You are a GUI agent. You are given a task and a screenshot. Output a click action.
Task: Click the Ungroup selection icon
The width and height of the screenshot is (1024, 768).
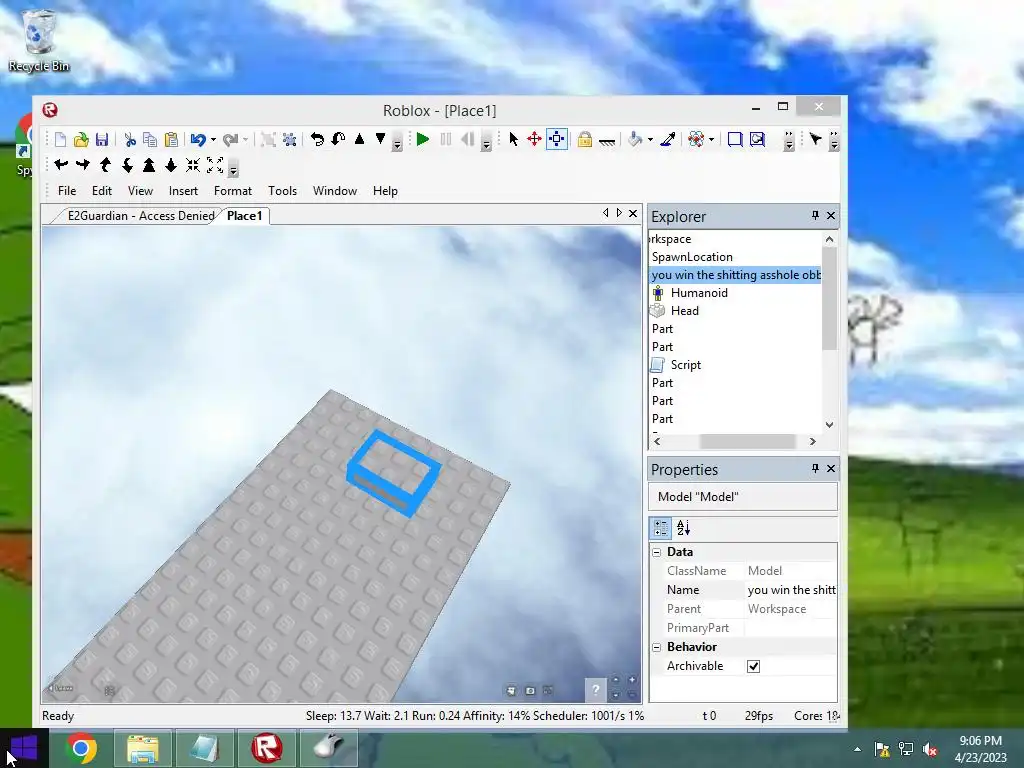coord(289,139)
